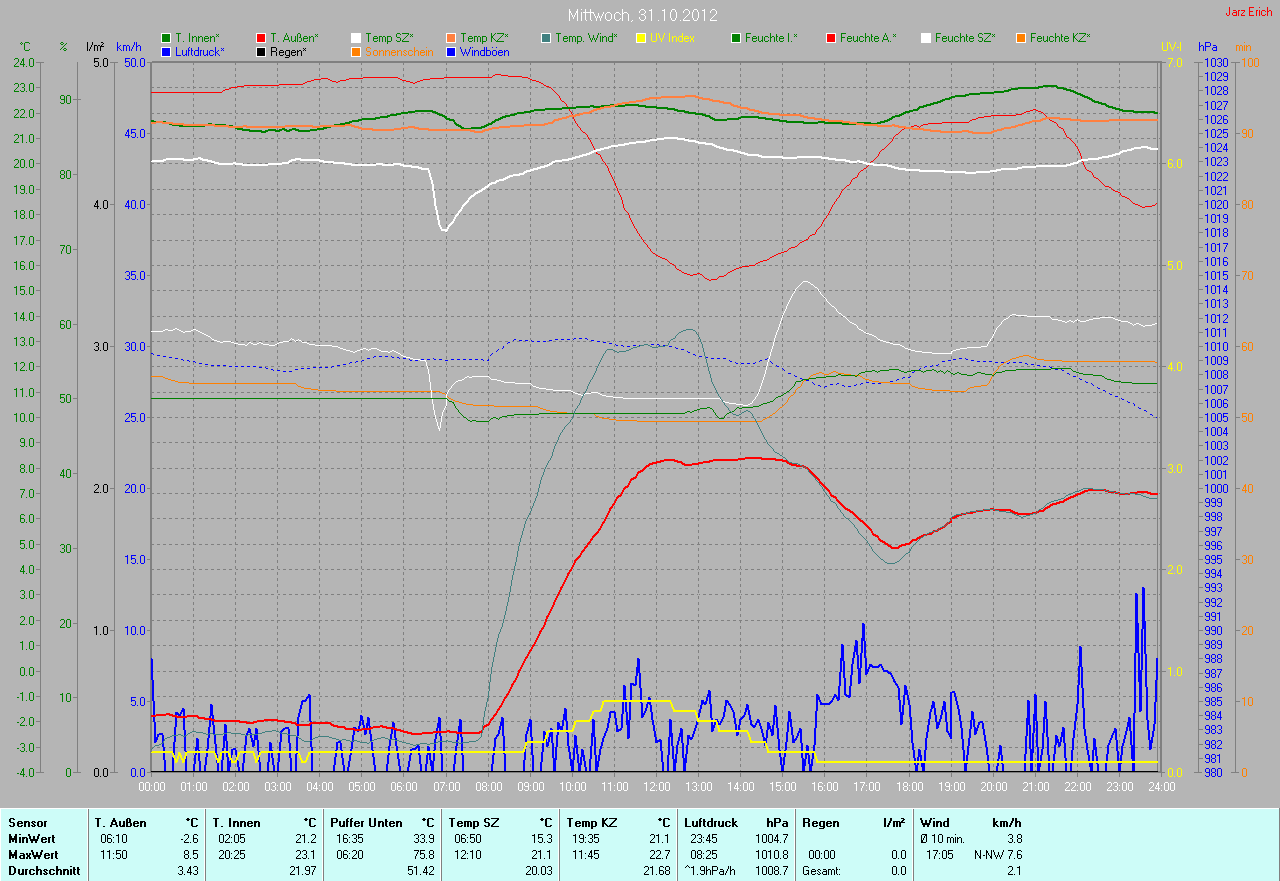Select the T. Außen average "3.43"
Image resolution: width=1280 pixels, height=881 pixels.
(188, 871)
